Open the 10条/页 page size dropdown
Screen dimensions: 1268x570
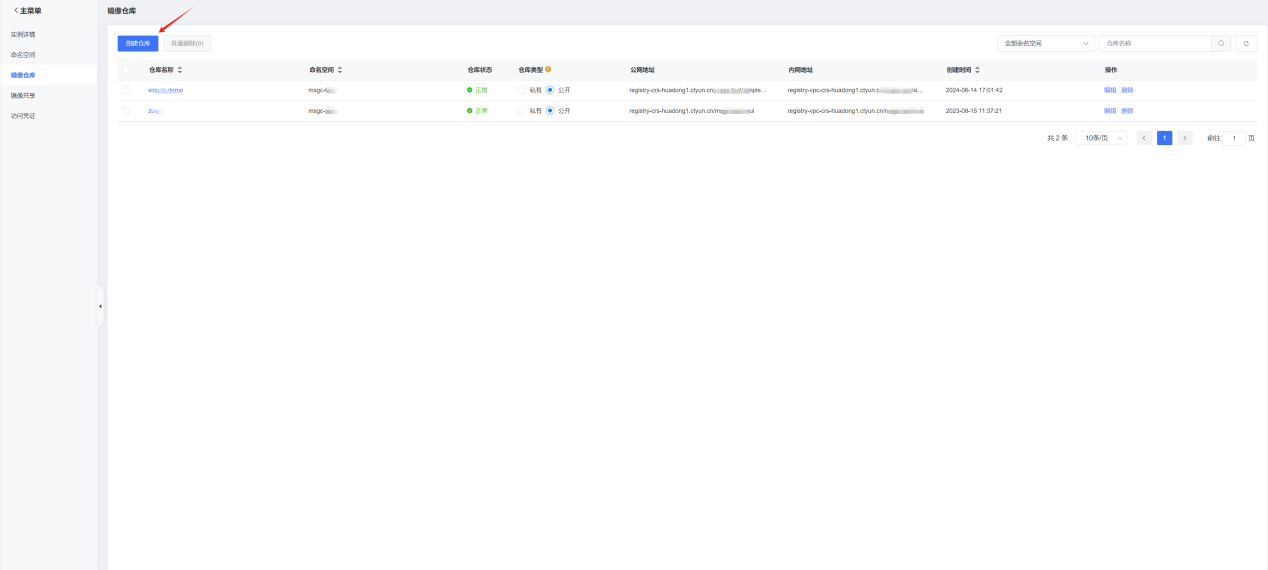(x=1101, y=138)
